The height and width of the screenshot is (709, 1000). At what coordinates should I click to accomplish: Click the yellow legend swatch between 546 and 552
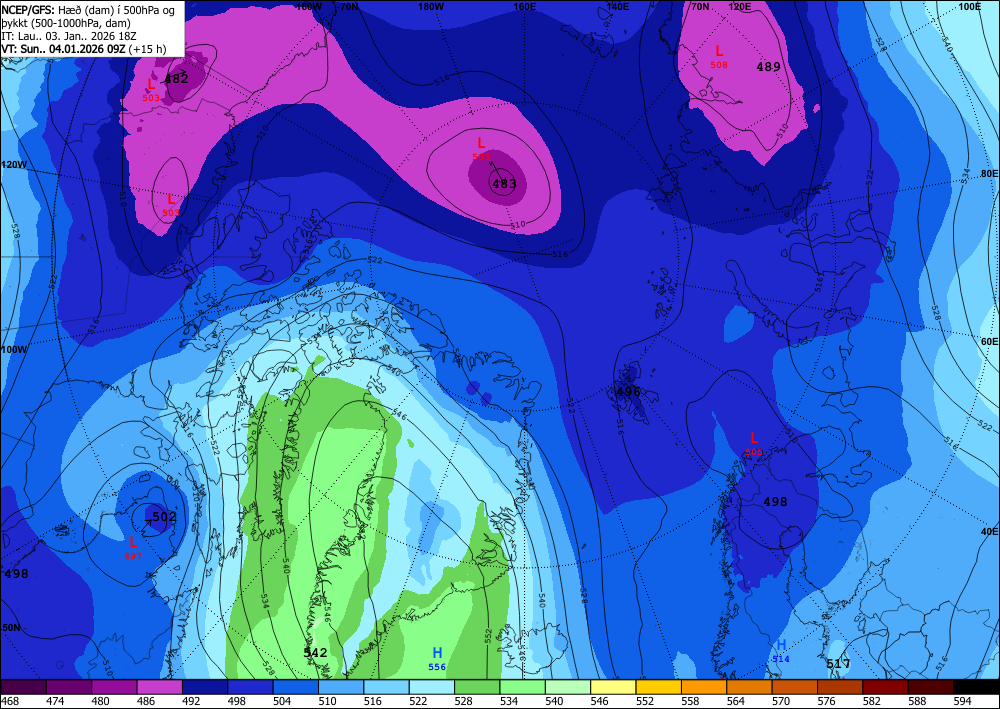614,687
